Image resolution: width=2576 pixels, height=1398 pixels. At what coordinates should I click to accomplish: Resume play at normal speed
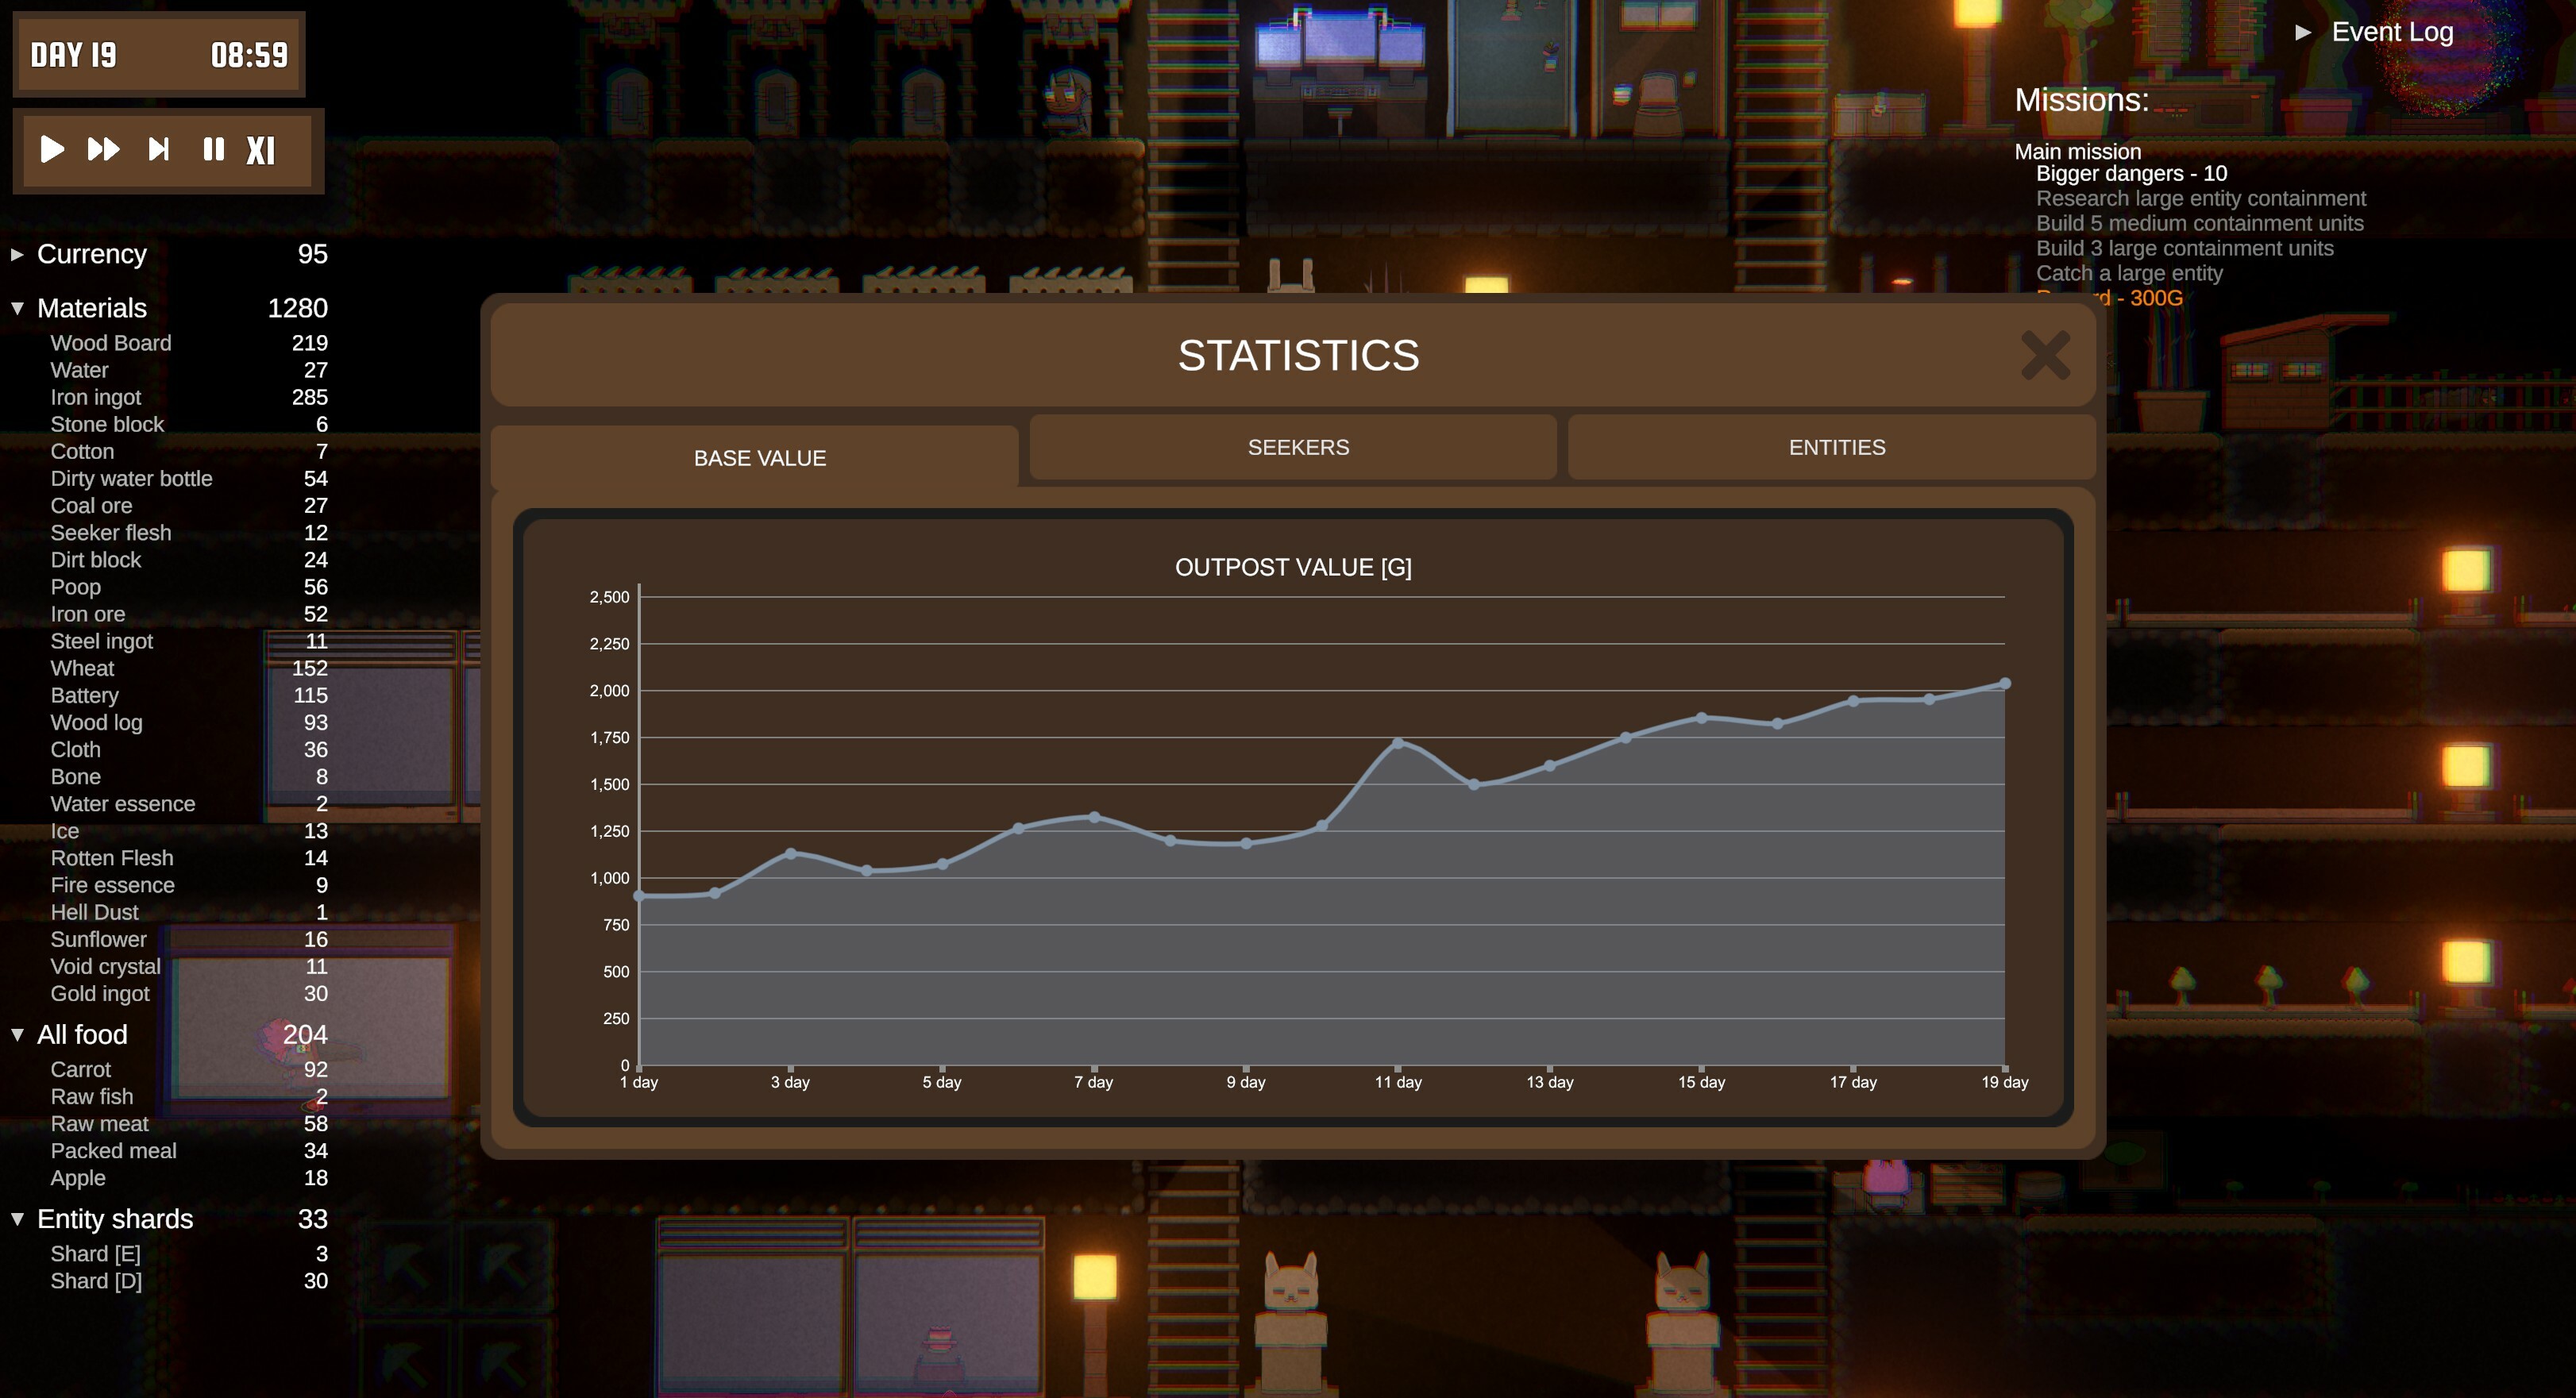pos(52,151)
